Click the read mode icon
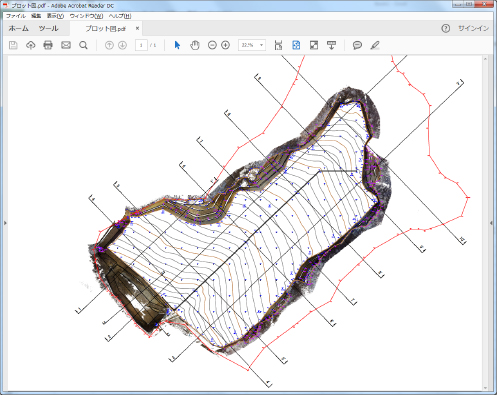The image size is (497, 395). point(331,45)
